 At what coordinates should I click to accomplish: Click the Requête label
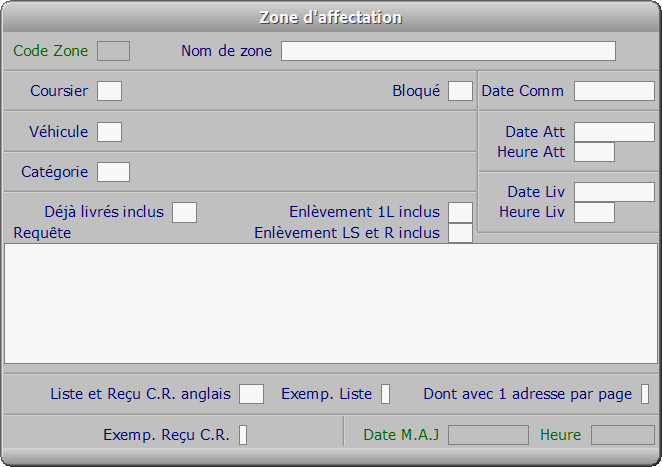tap(42, 233)
